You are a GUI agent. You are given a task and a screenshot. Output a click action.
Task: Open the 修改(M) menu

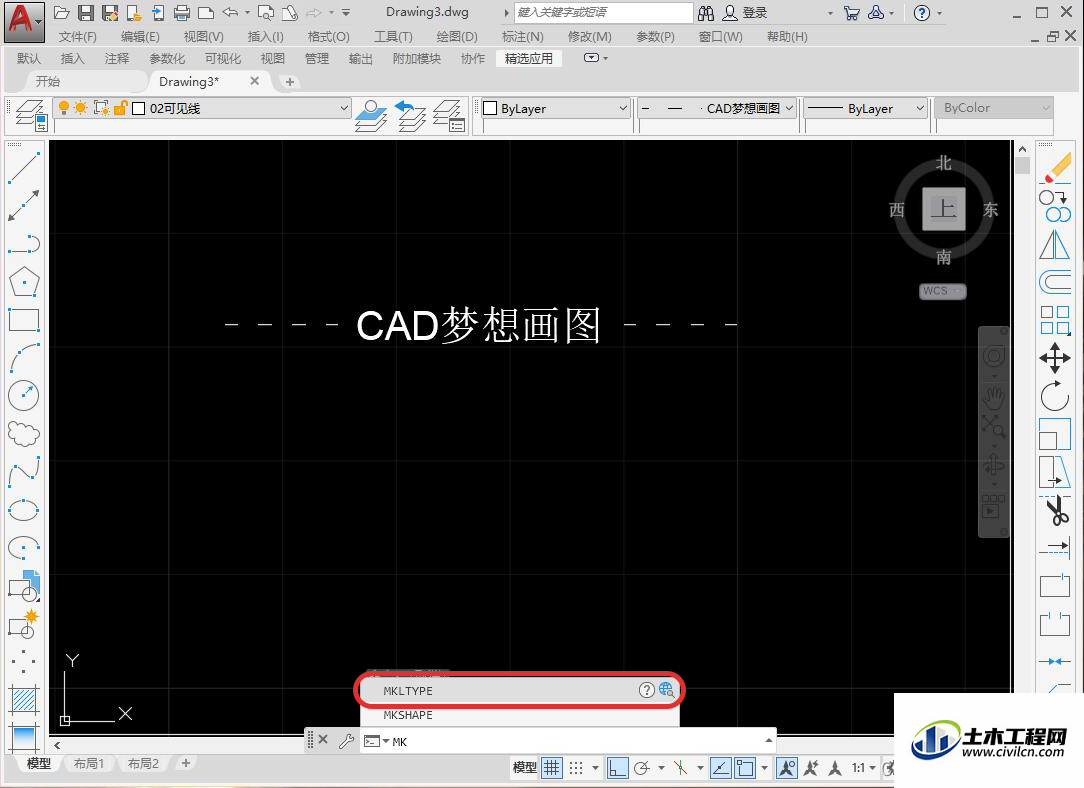click(x=589, y=37)
